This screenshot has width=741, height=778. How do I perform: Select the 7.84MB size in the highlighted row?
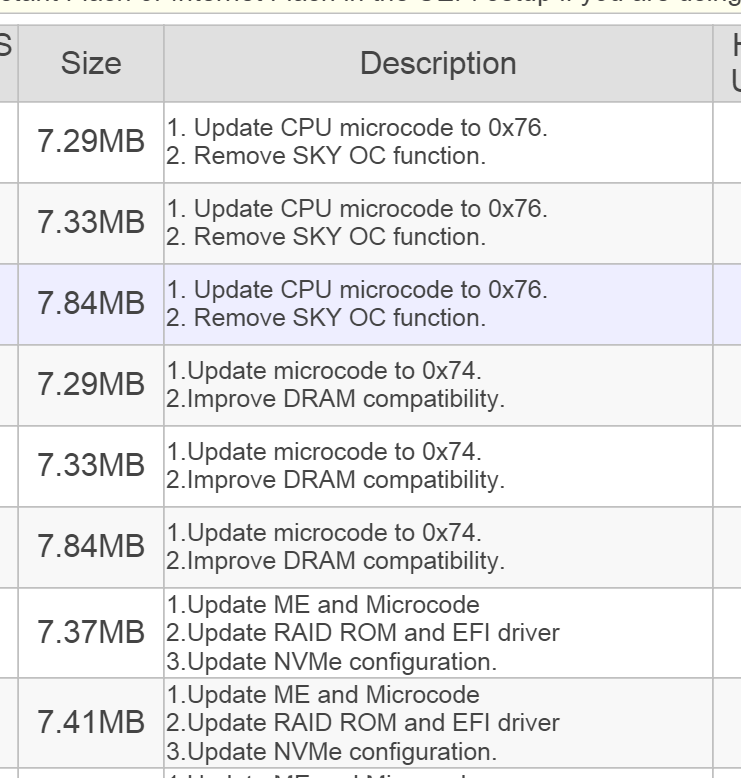click(x=91, y=305)
